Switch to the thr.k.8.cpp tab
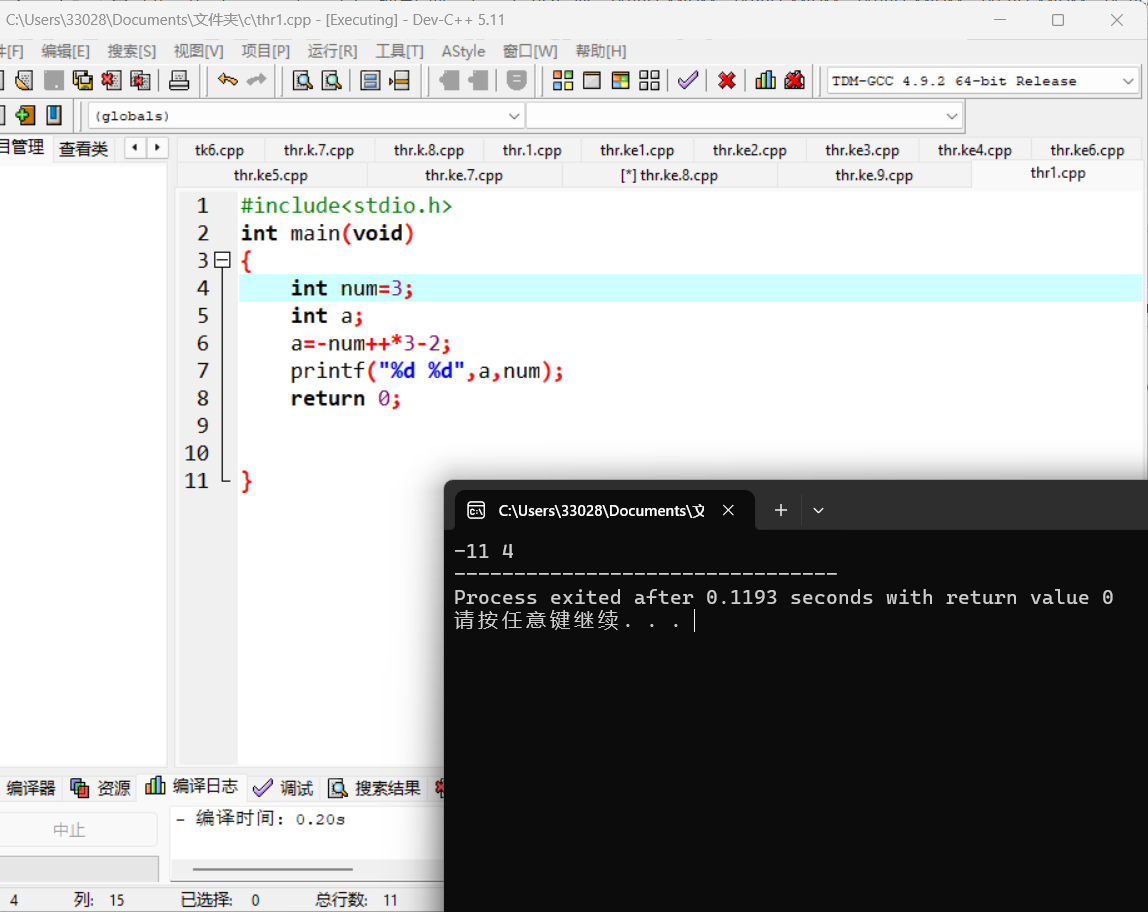 tap(429, 150)
